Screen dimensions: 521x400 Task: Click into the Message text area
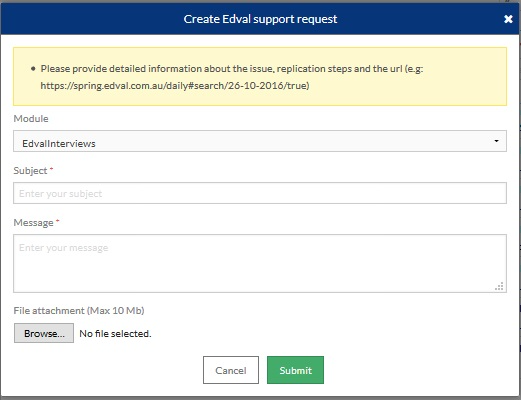pyautogui.click(x=260, y=263)
